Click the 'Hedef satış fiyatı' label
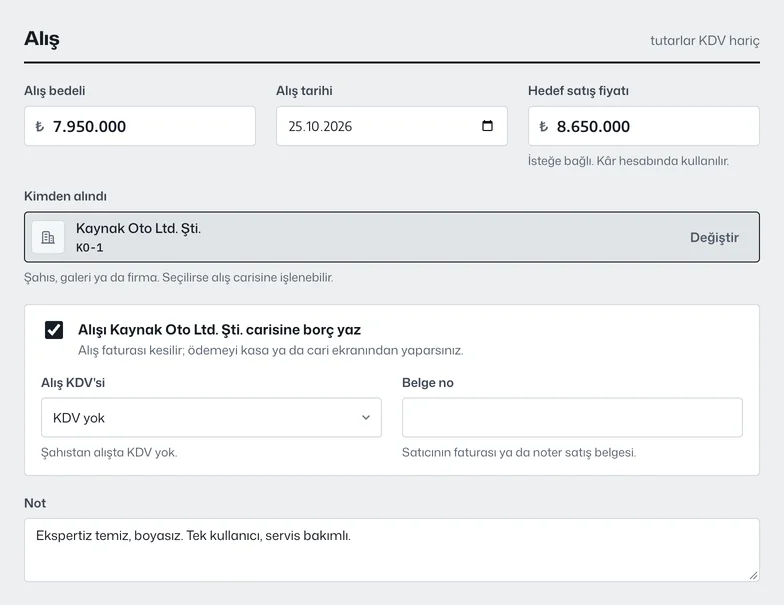The height and width of the screenshot is (605, 784). (x=578, y=91)
